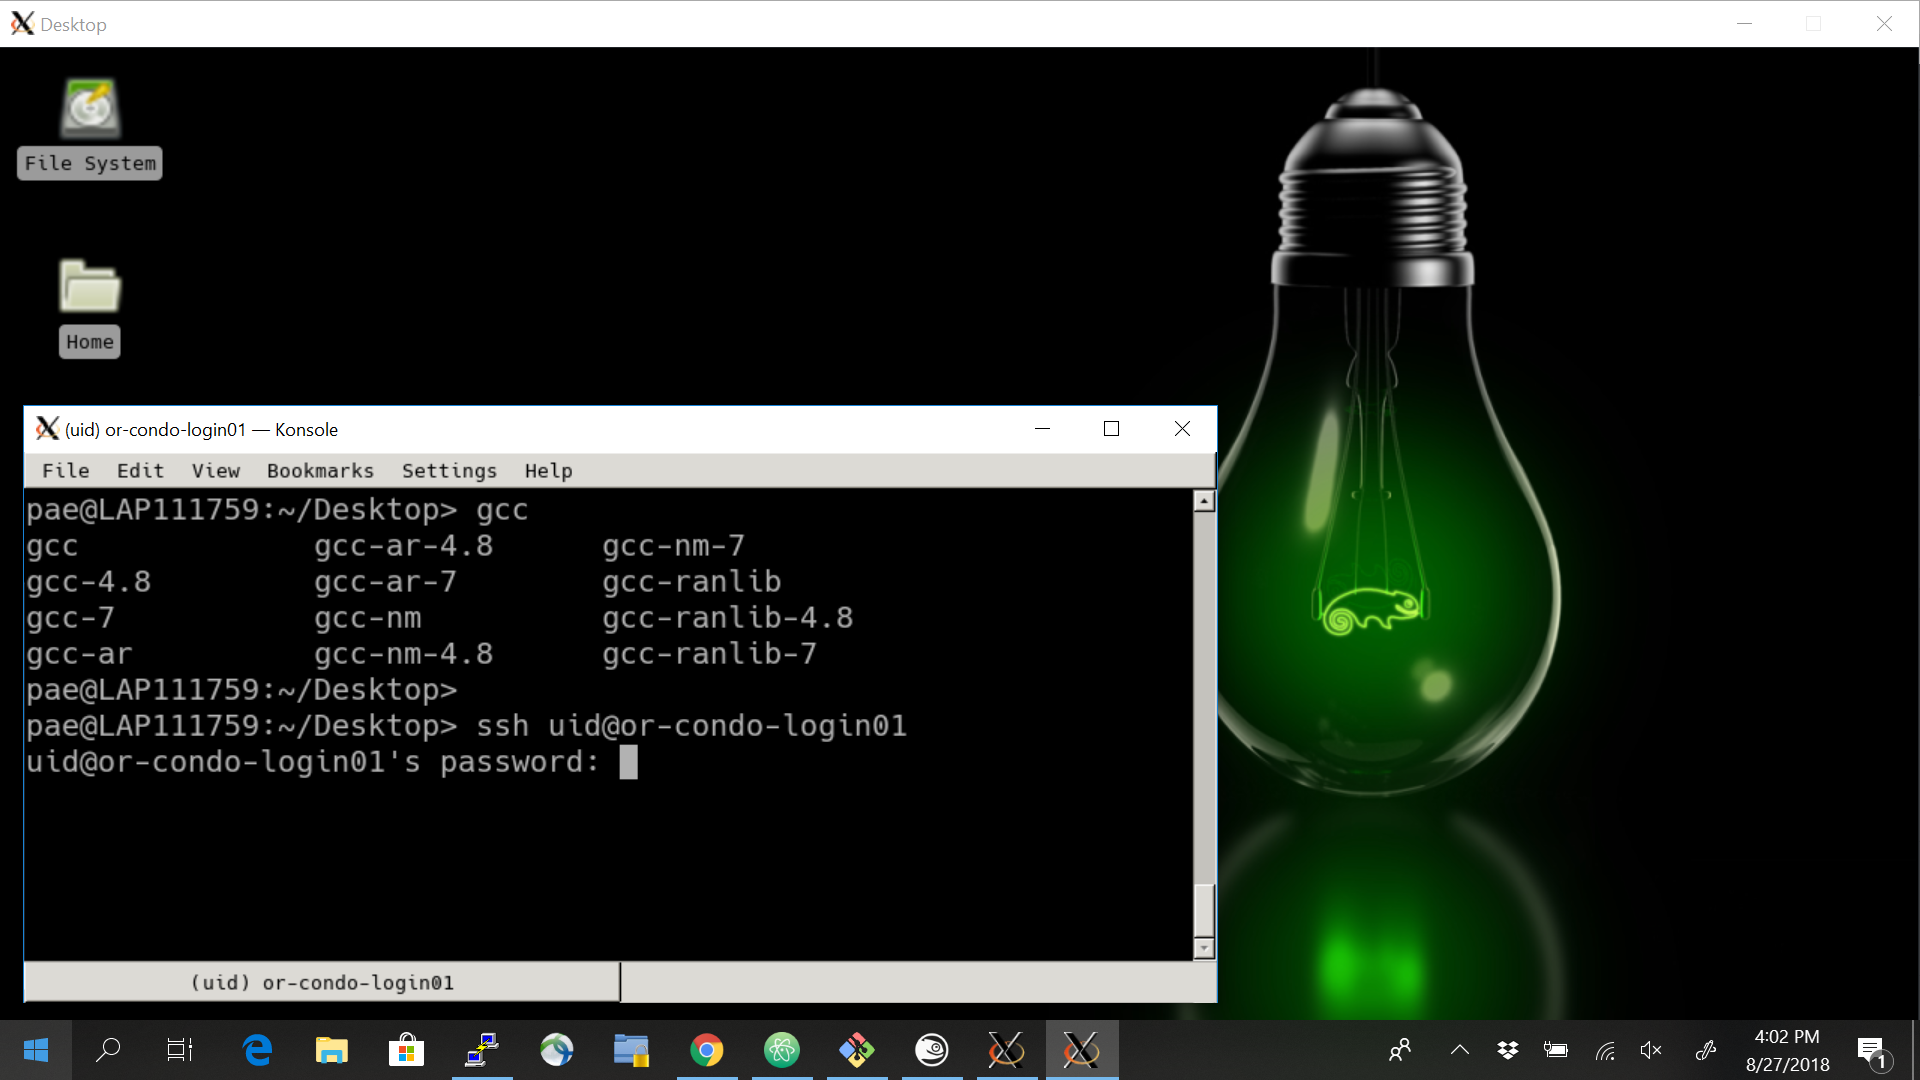Click the Windows Start button

(x=36, y=1050)
